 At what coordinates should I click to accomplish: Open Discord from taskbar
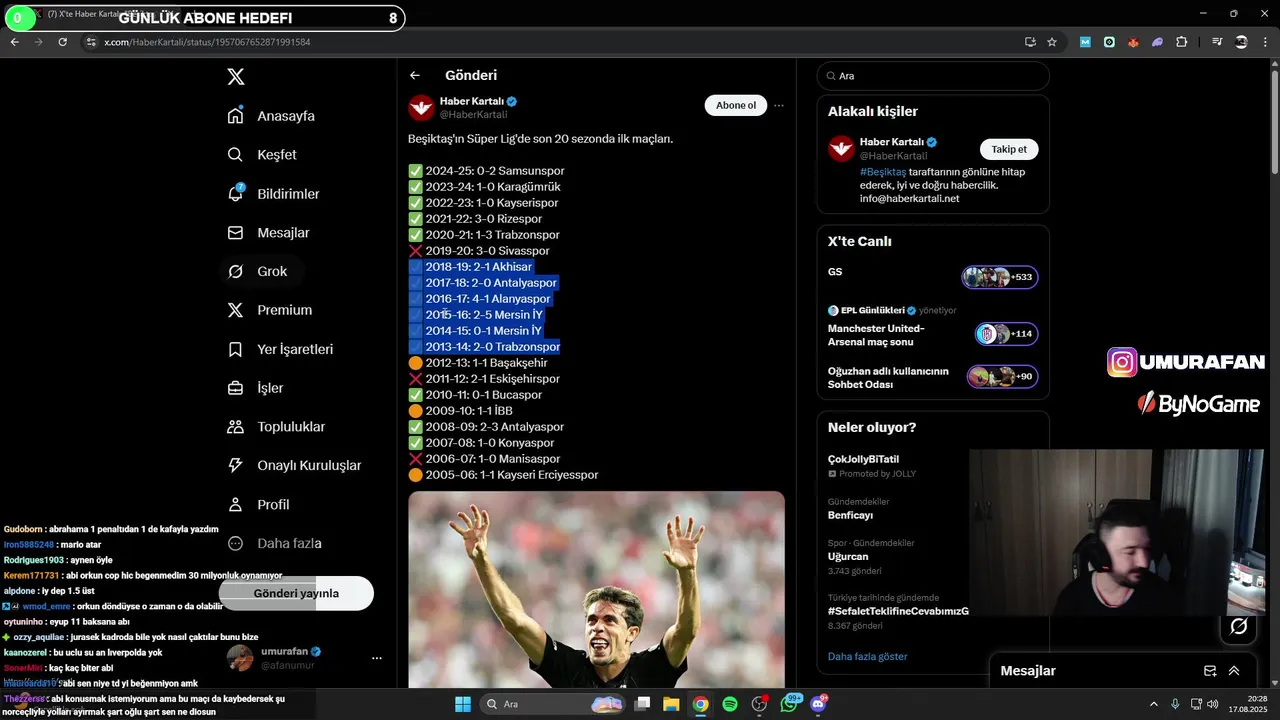(819, 704)
